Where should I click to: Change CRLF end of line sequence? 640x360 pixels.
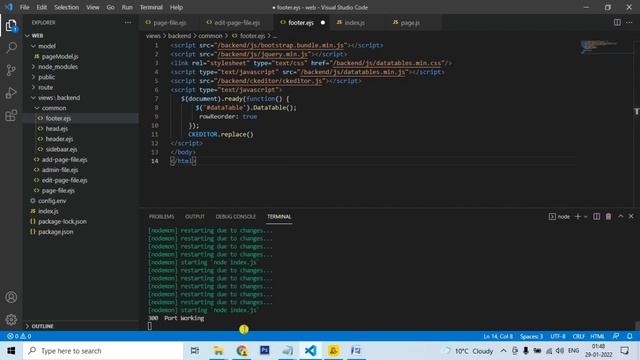[578, 336]
